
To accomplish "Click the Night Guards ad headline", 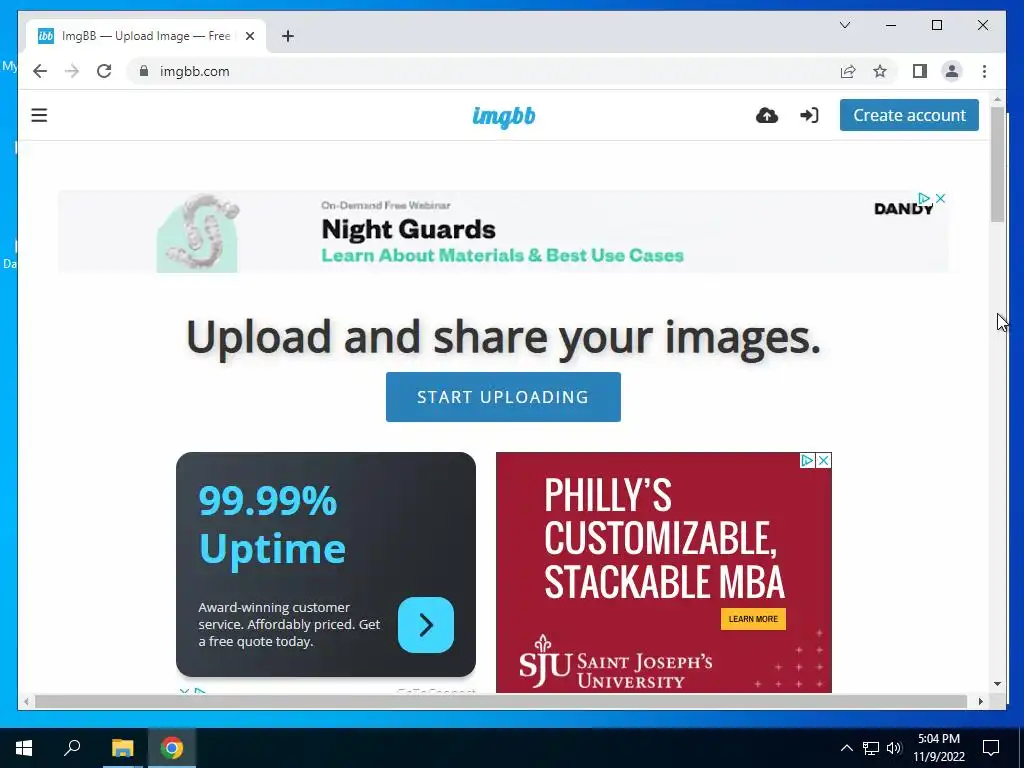I will pos(409,229).
